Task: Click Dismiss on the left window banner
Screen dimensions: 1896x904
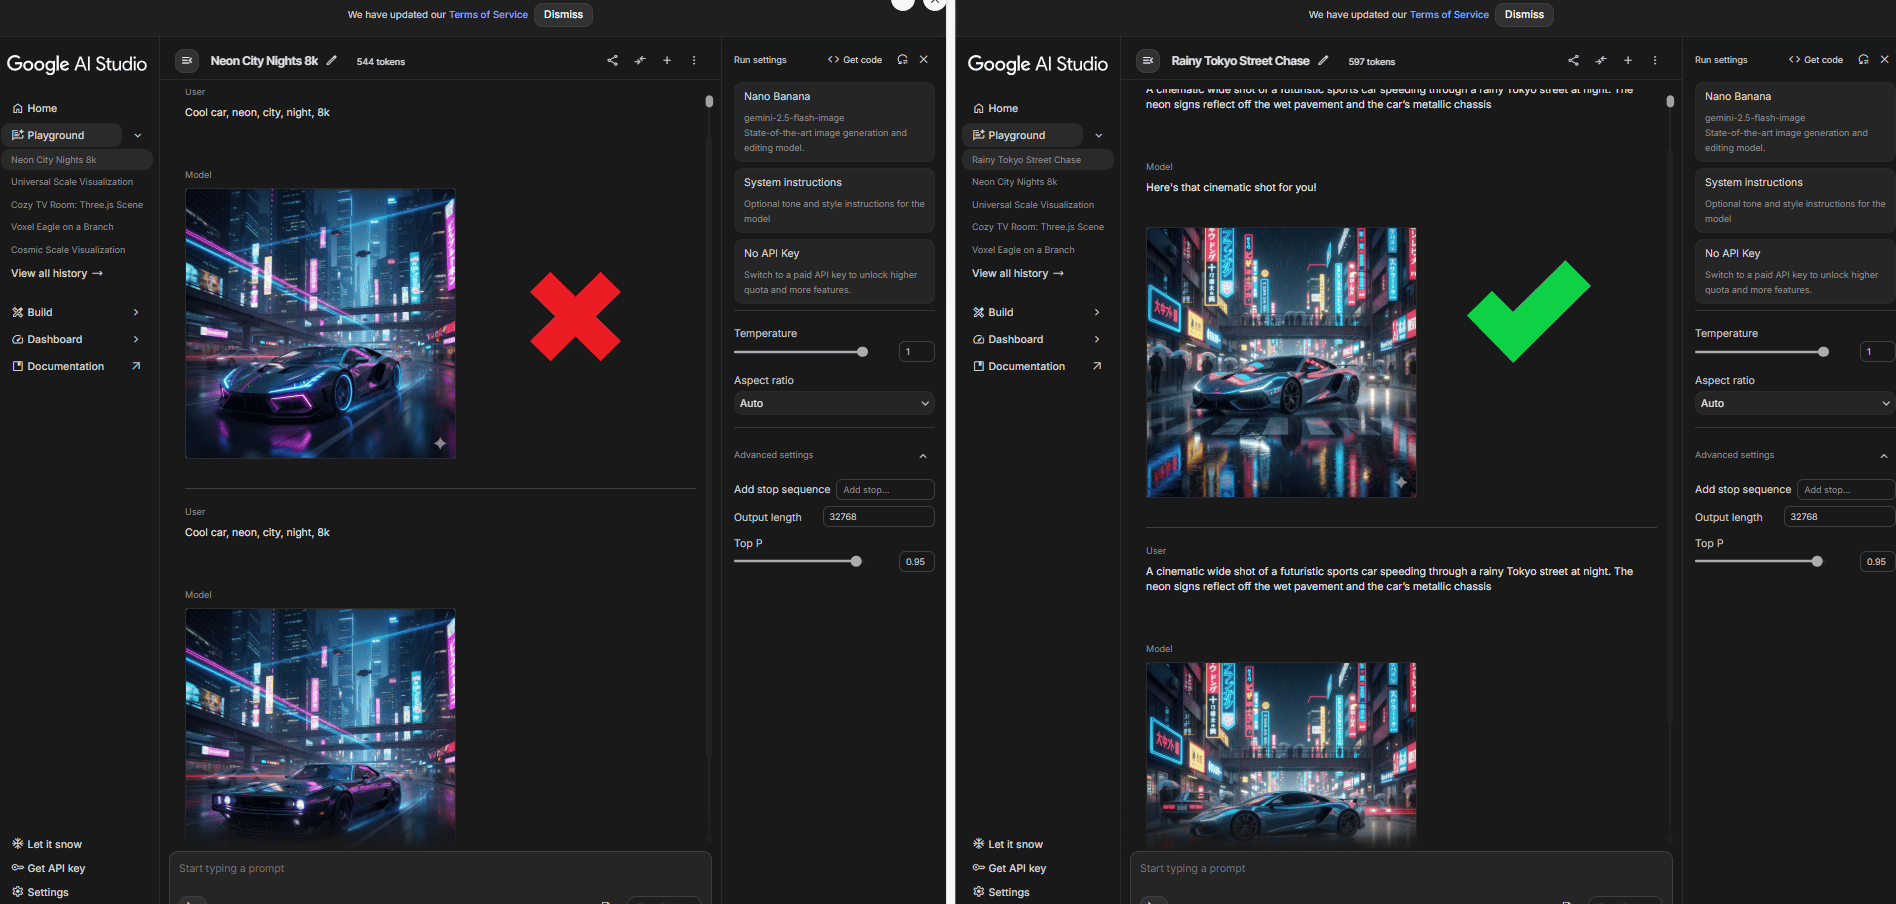Action: pyautogui.click(x=563, y=14)
